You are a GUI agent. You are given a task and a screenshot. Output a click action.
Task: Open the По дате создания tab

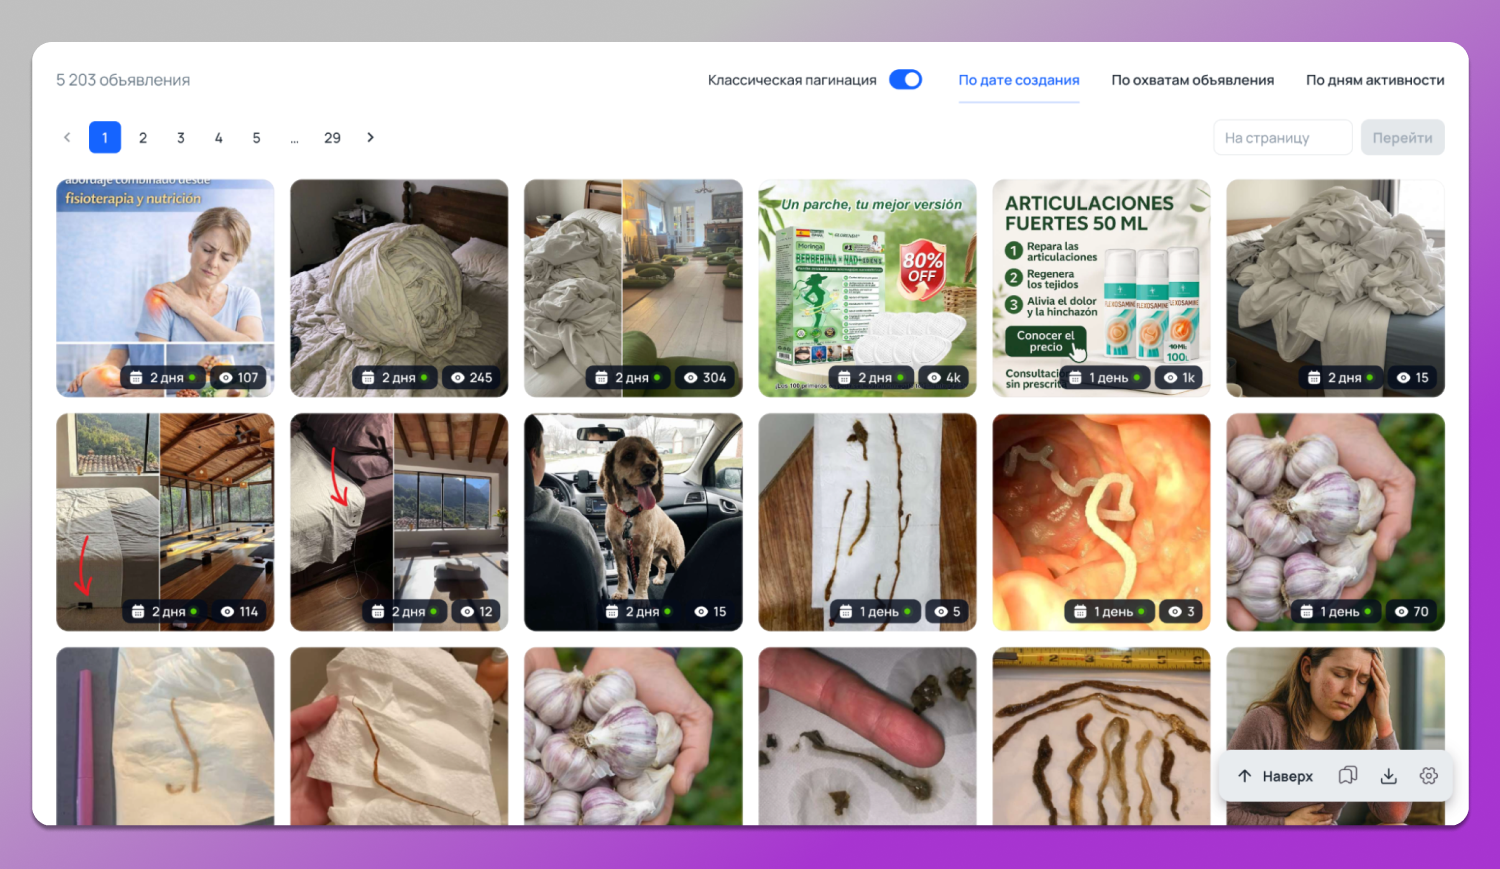1019,80
